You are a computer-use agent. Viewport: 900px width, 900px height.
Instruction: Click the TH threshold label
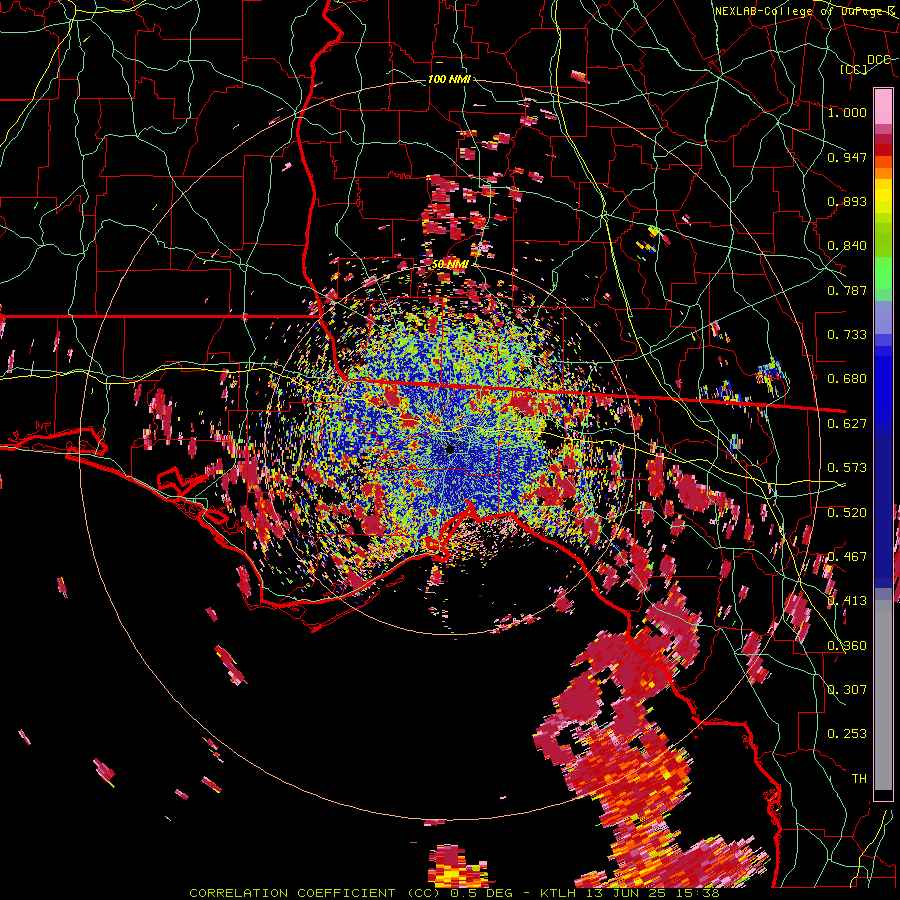(859, 779)
